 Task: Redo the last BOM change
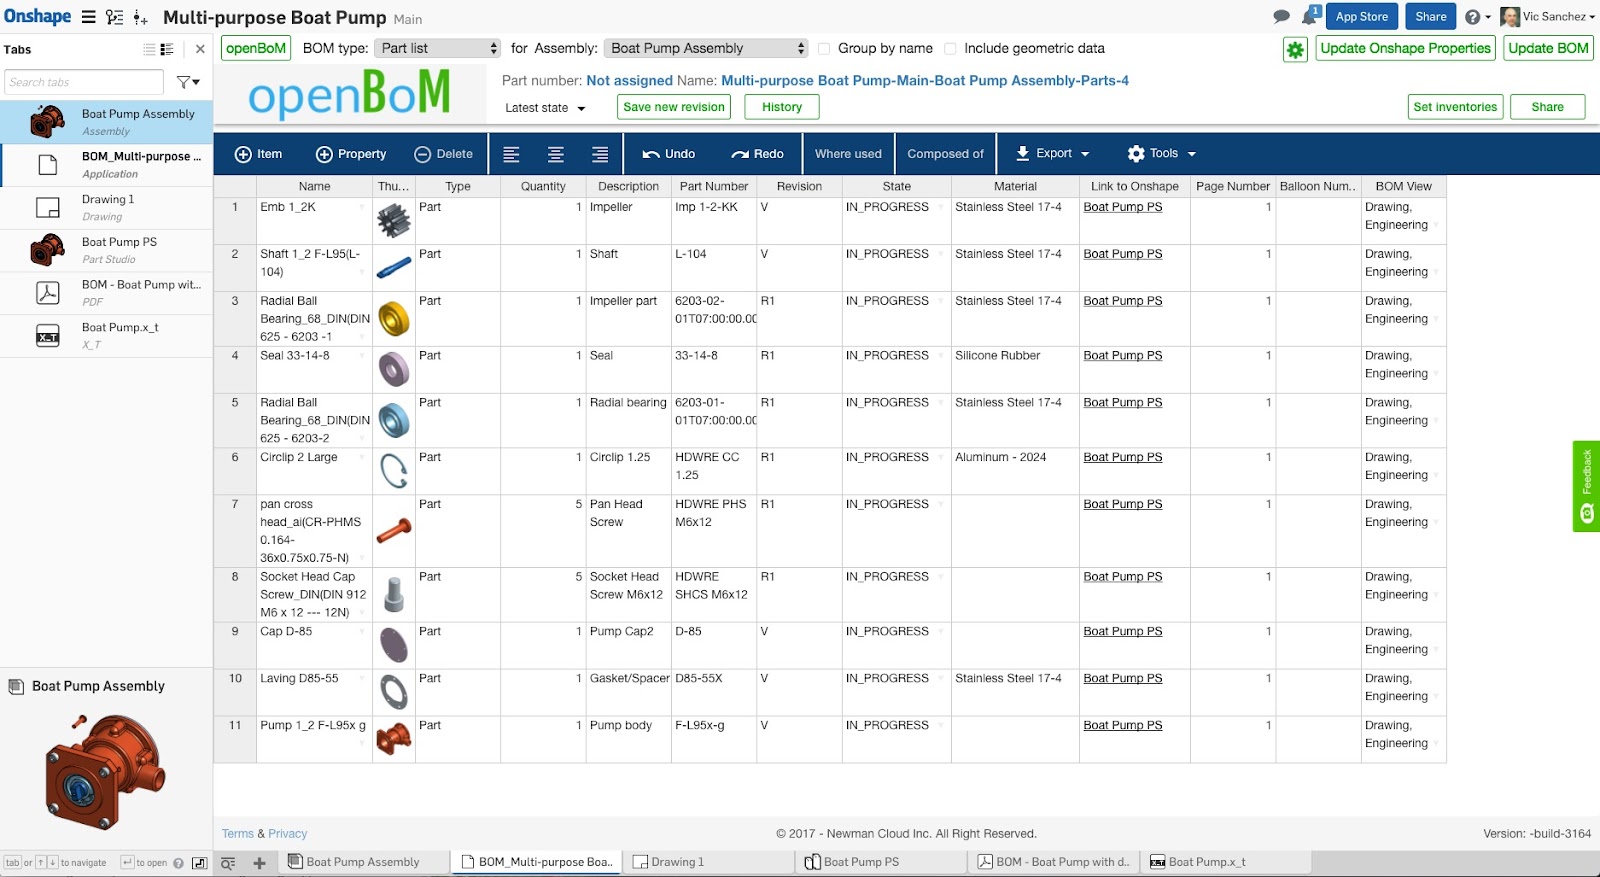click(757, 154)
